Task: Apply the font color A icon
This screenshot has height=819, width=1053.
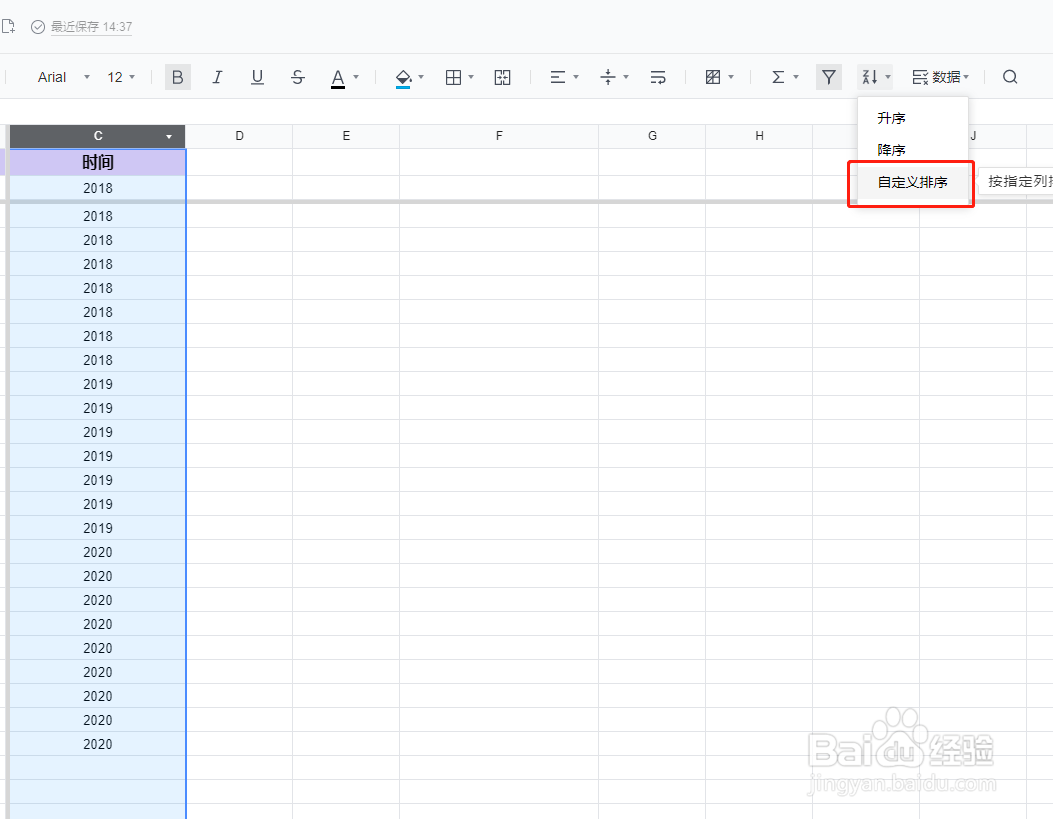Action: pyautogui.click(x=338, y=78)
